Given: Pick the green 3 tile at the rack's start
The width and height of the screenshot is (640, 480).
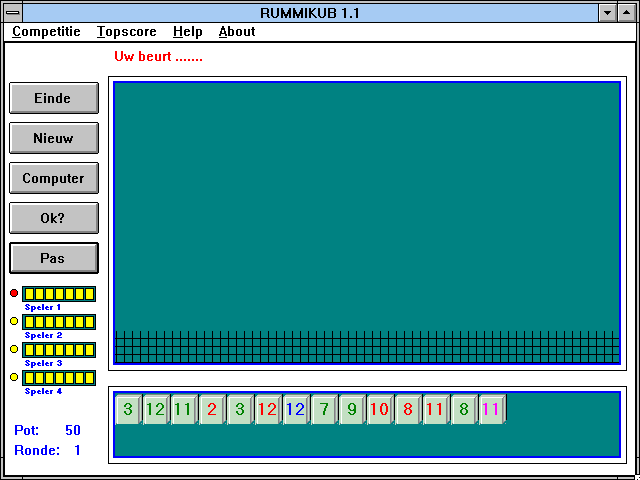Looking at the screenshot, I should point(129,409).
